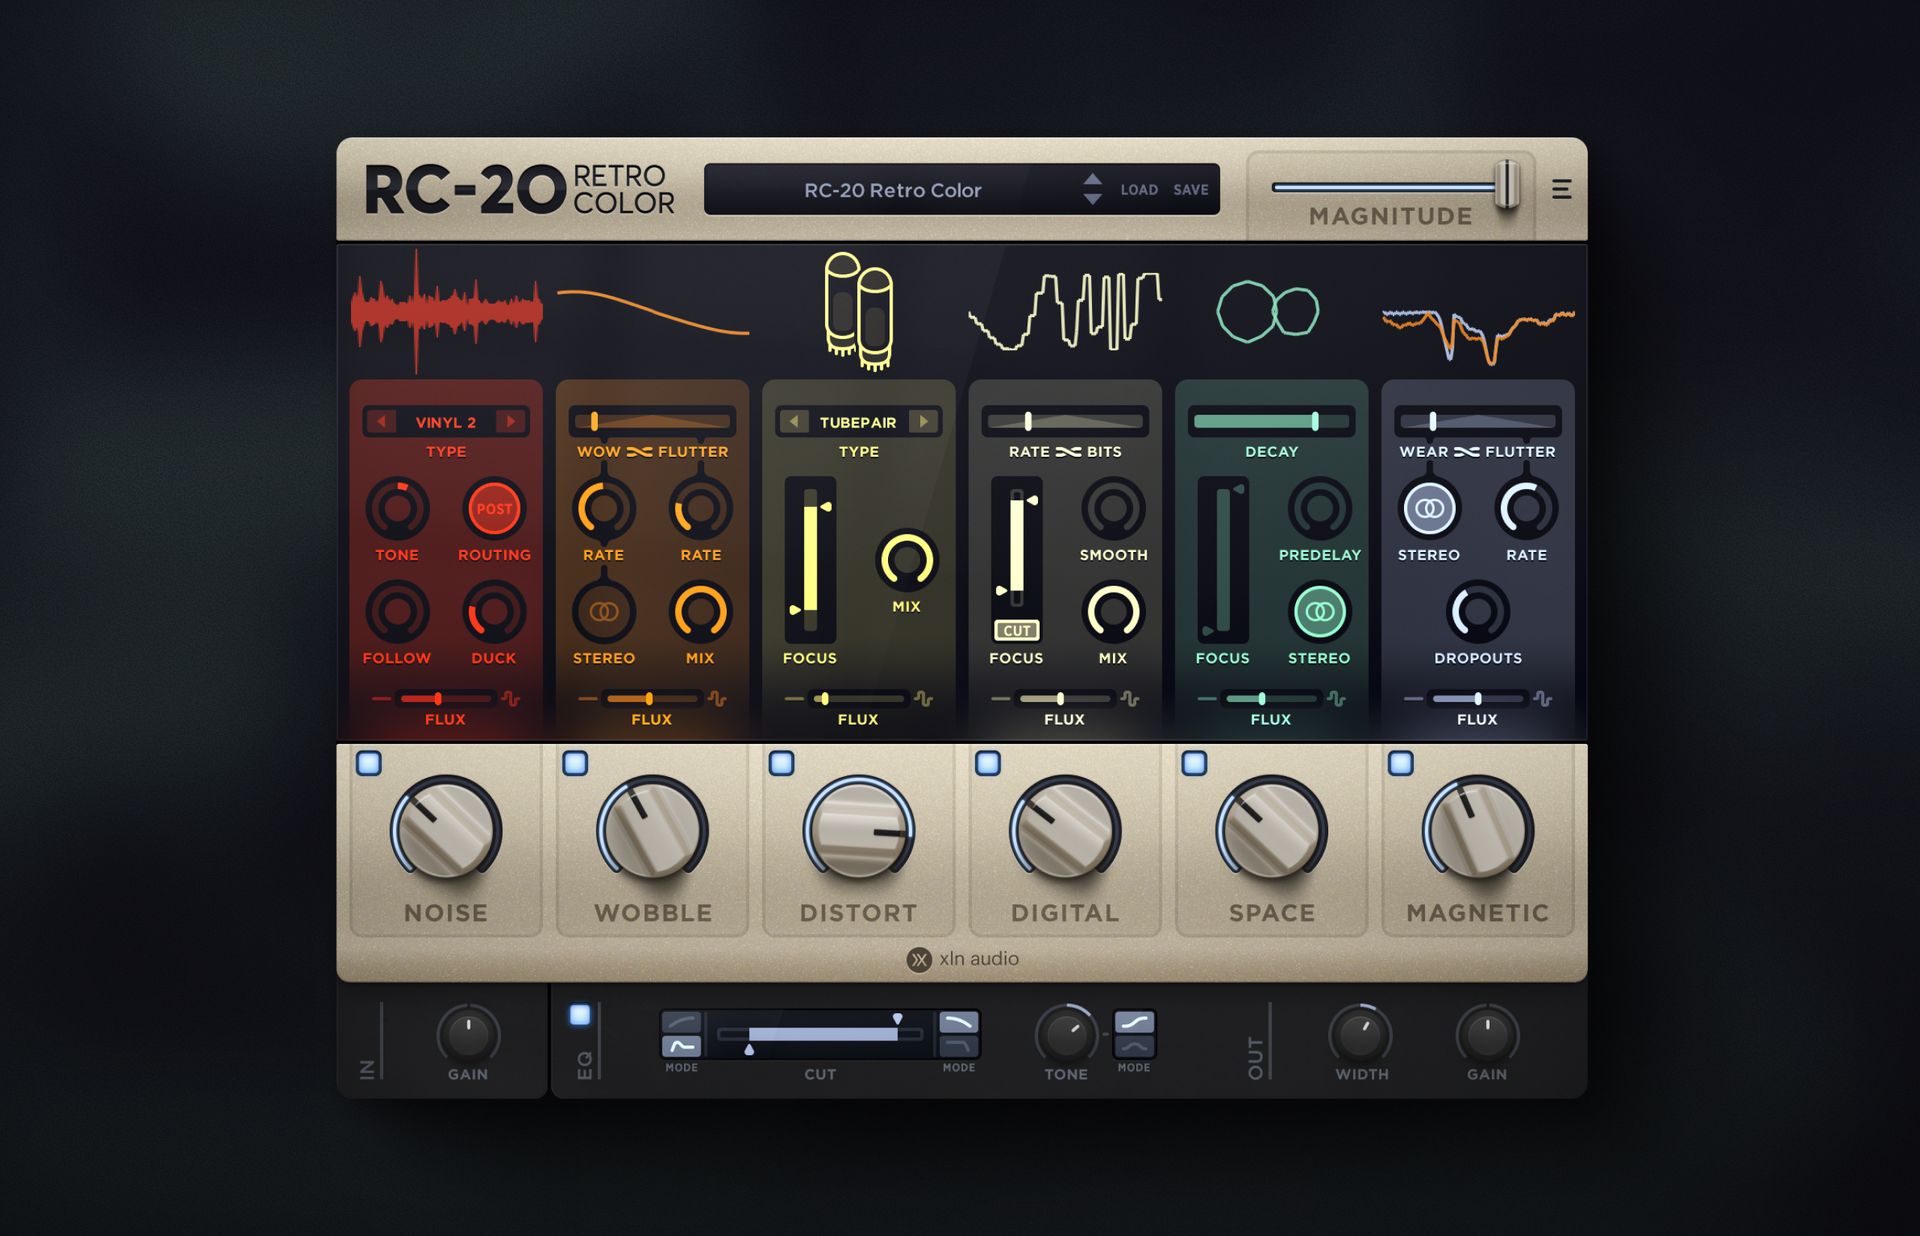Click the Digital SMOOTH knob
The image size is (1920, 1236).
(x=1113, y=508)
